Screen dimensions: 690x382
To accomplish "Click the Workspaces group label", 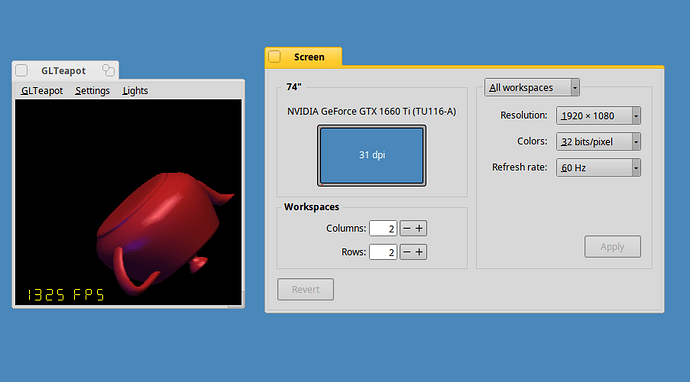I will [312, 207].
